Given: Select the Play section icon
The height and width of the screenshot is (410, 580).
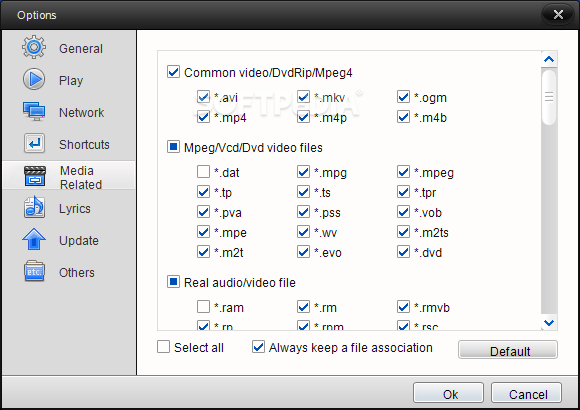Looking at the screenshot, I should tap(34, 79).
